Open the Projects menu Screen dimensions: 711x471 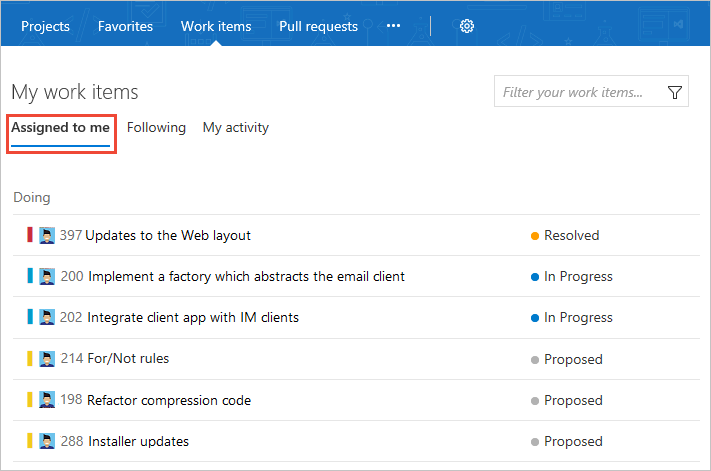(x=45, y=26)
